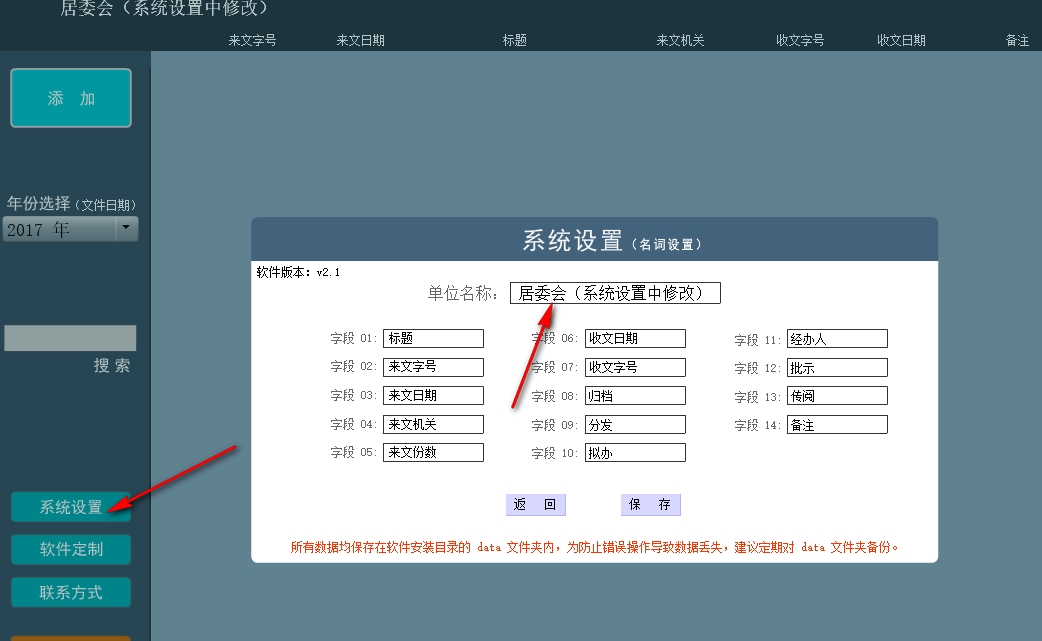Click the search input box
This screenshot has height=641, width=1042.
click(x=70, y=338)
